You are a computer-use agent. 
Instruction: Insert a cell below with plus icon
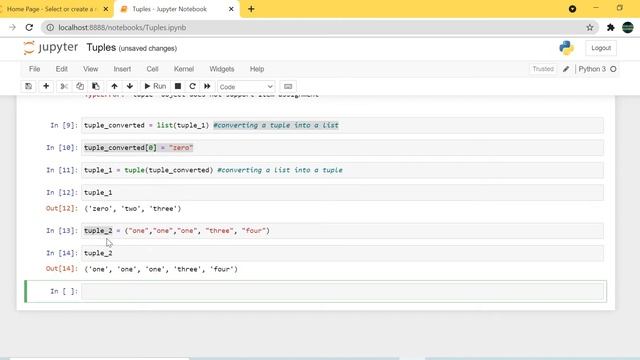pos(46,86)
